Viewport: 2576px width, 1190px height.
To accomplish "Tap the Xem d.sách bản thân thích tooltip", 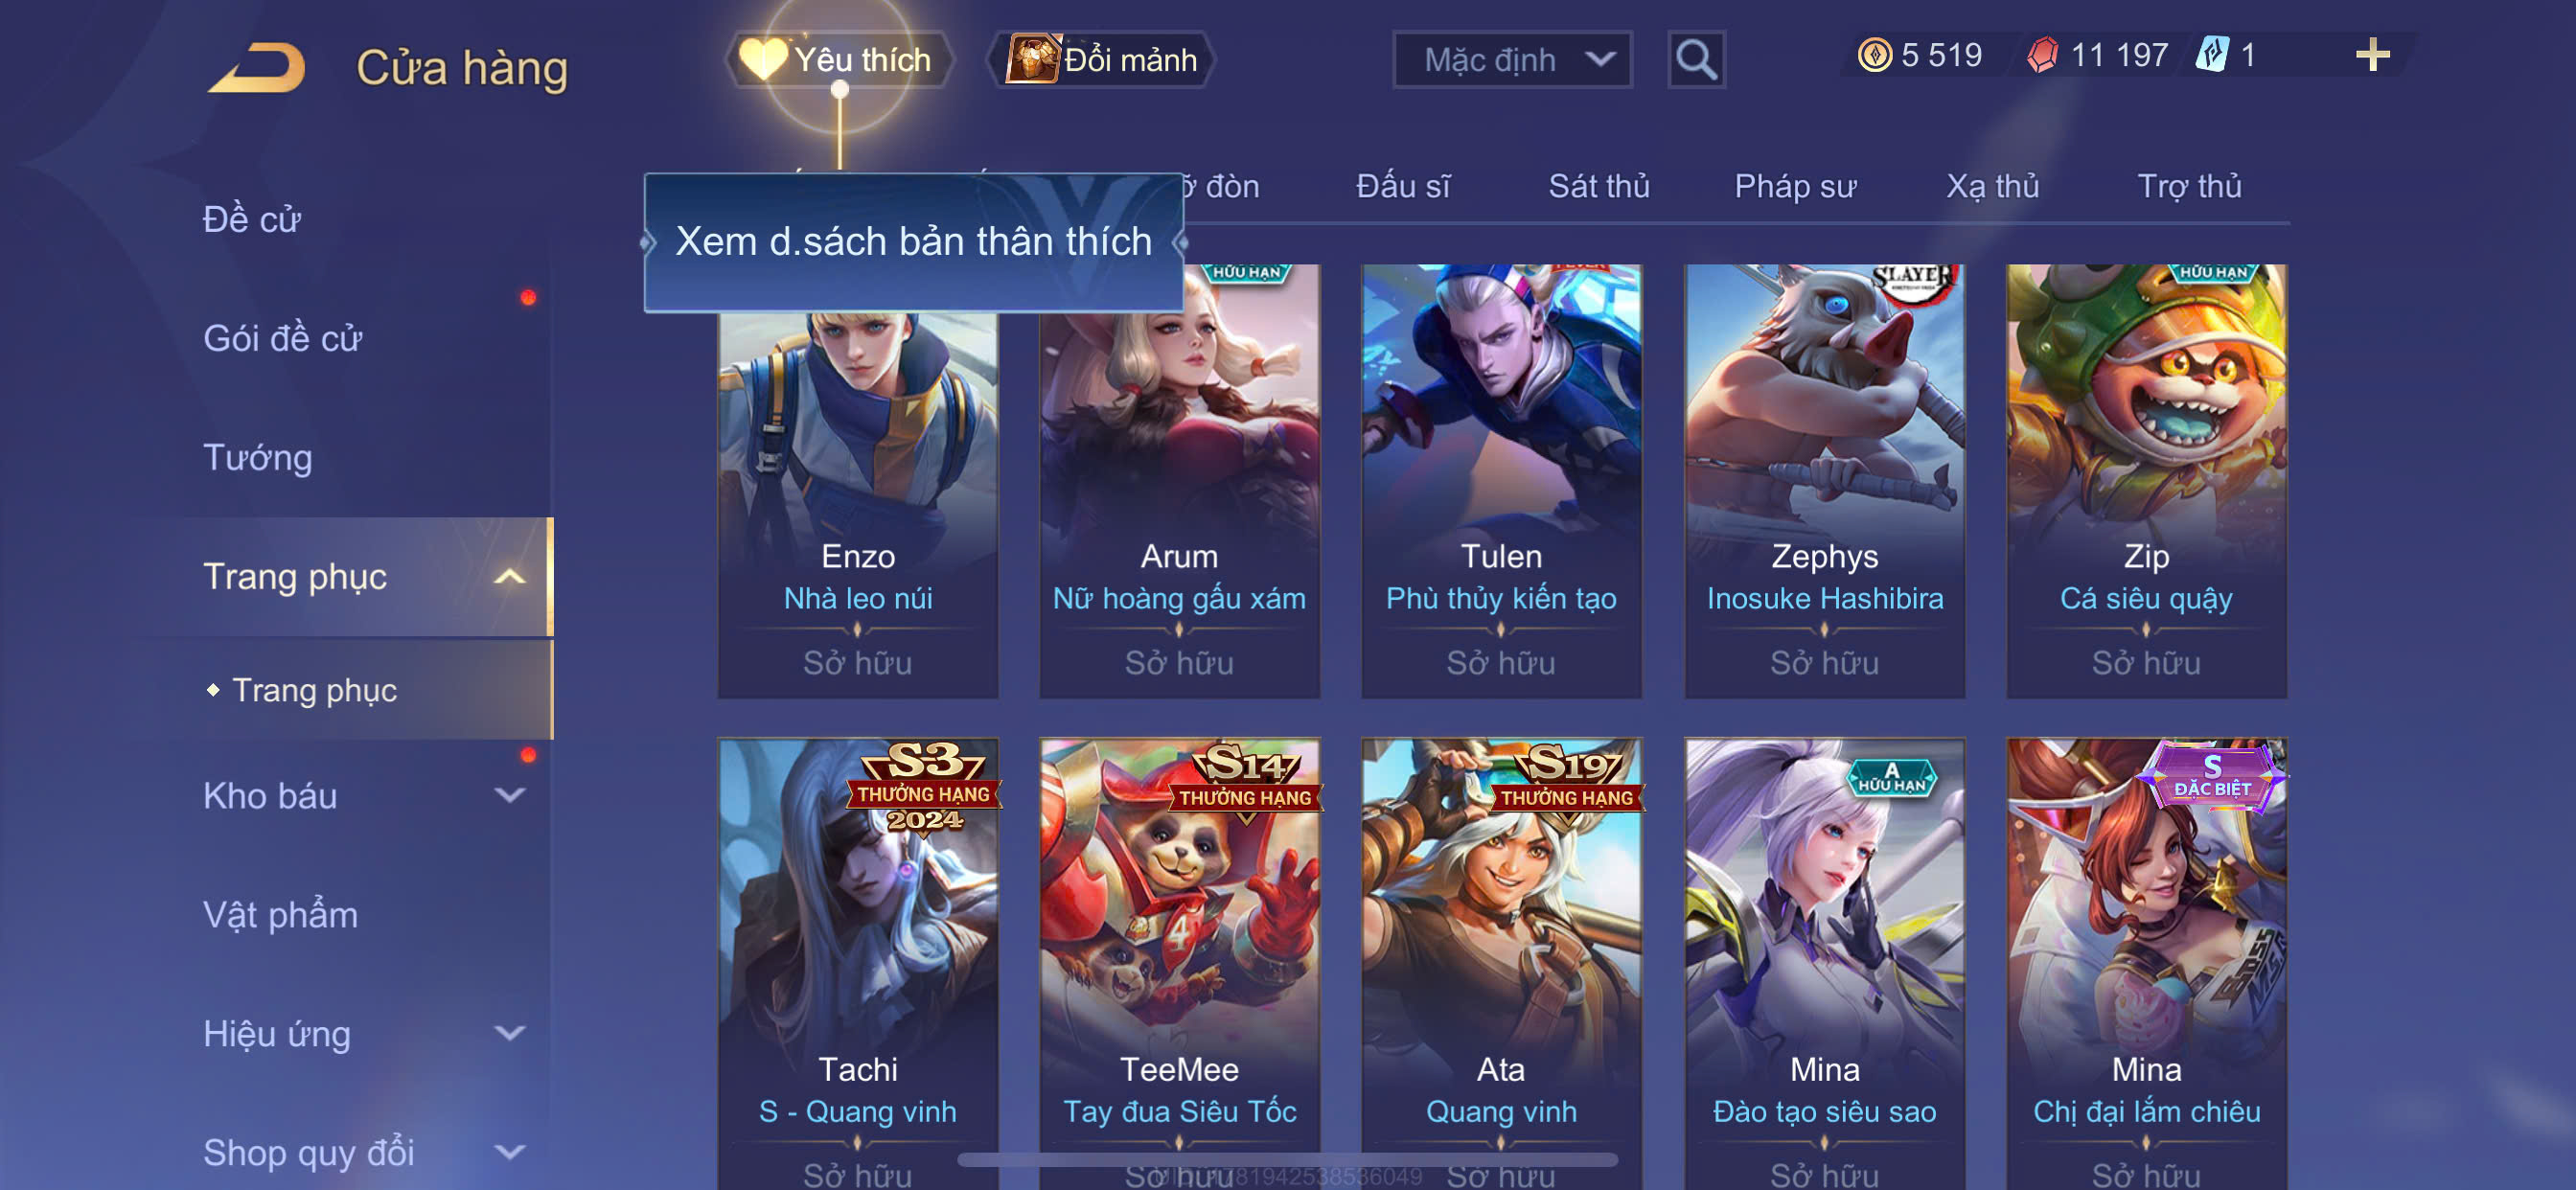I will [913, 241].
